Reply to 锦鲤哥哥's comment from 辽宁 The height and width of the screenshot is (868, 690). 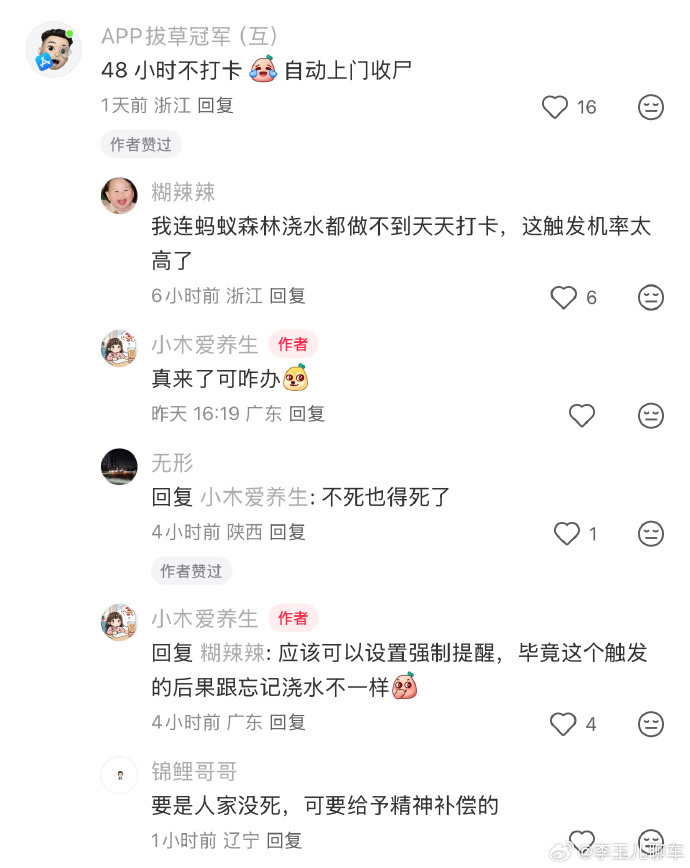point(284,840)
